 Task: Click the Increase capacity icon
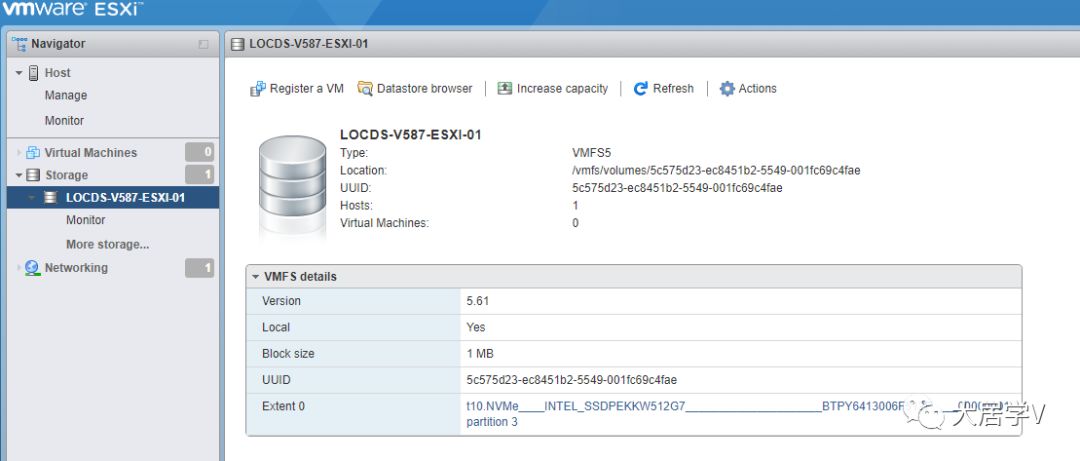coord(505,88)
